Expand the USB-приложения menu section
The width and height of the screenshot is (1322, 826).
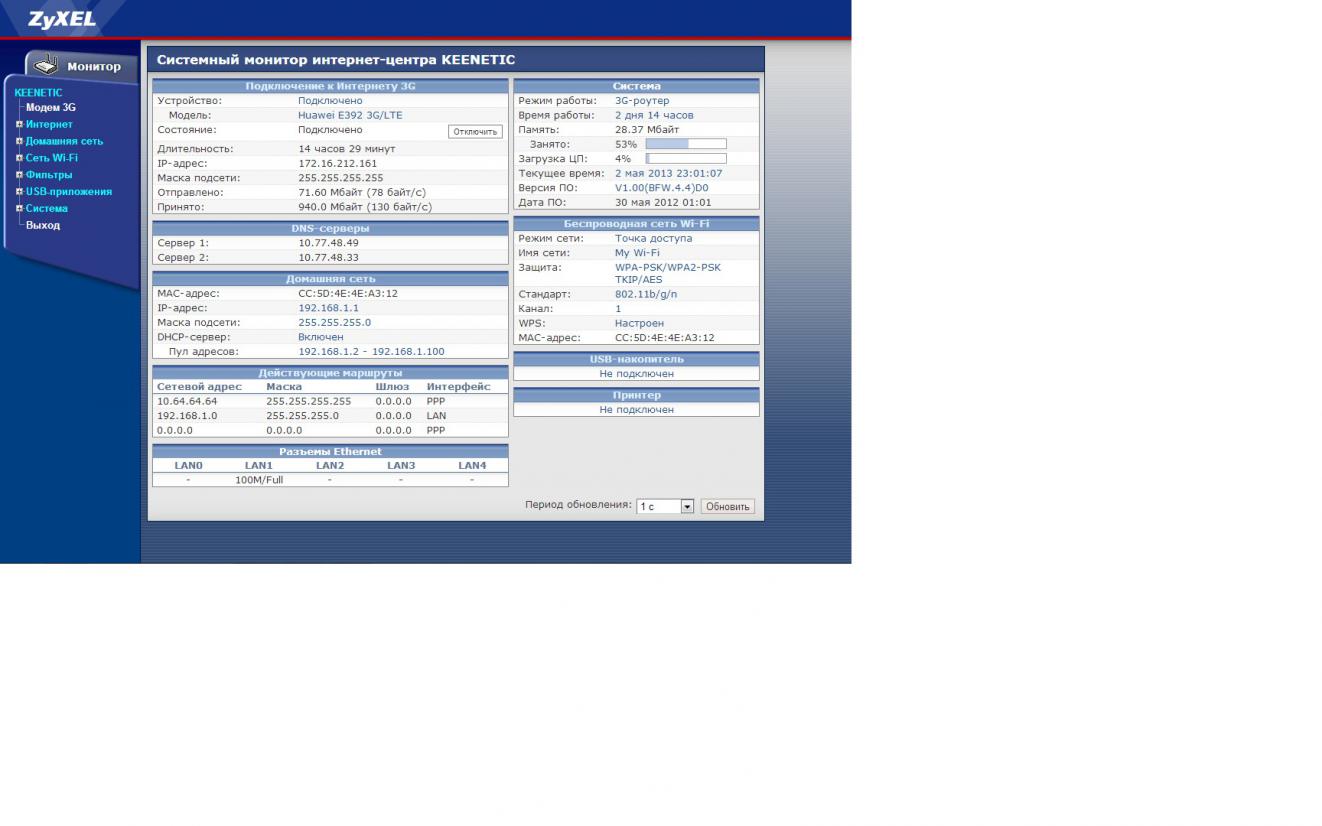pos(19,192)
